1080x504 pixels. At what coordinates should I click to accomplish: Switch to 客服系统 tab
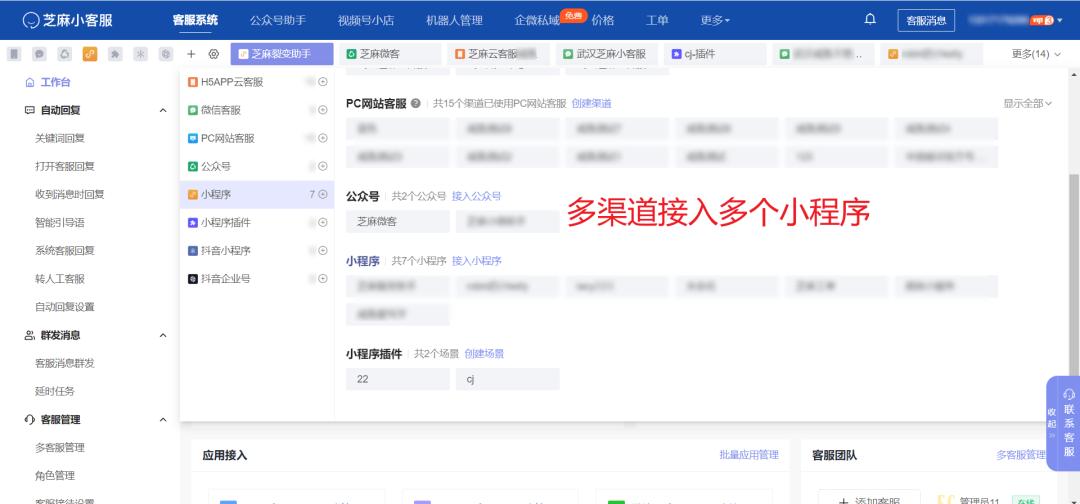pyautogui.click(x=195, y=20)
